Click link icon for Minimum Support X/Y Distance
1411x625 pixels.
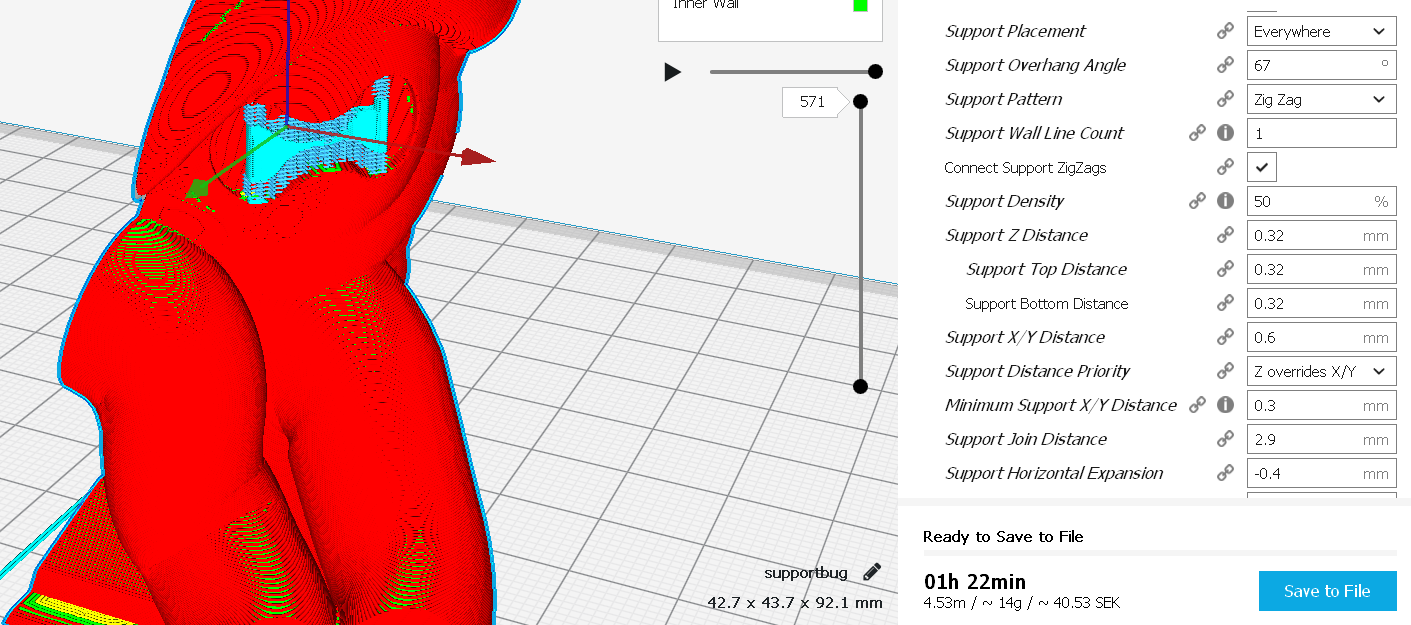1197,405
